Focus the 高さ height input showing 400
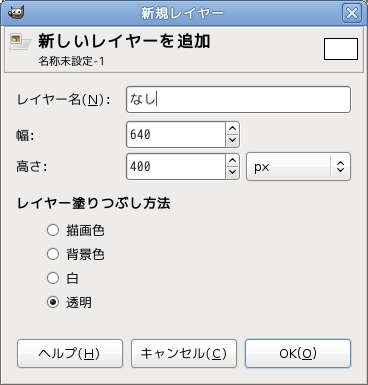Viewport: 368px width, 385px height. (176, 166)
